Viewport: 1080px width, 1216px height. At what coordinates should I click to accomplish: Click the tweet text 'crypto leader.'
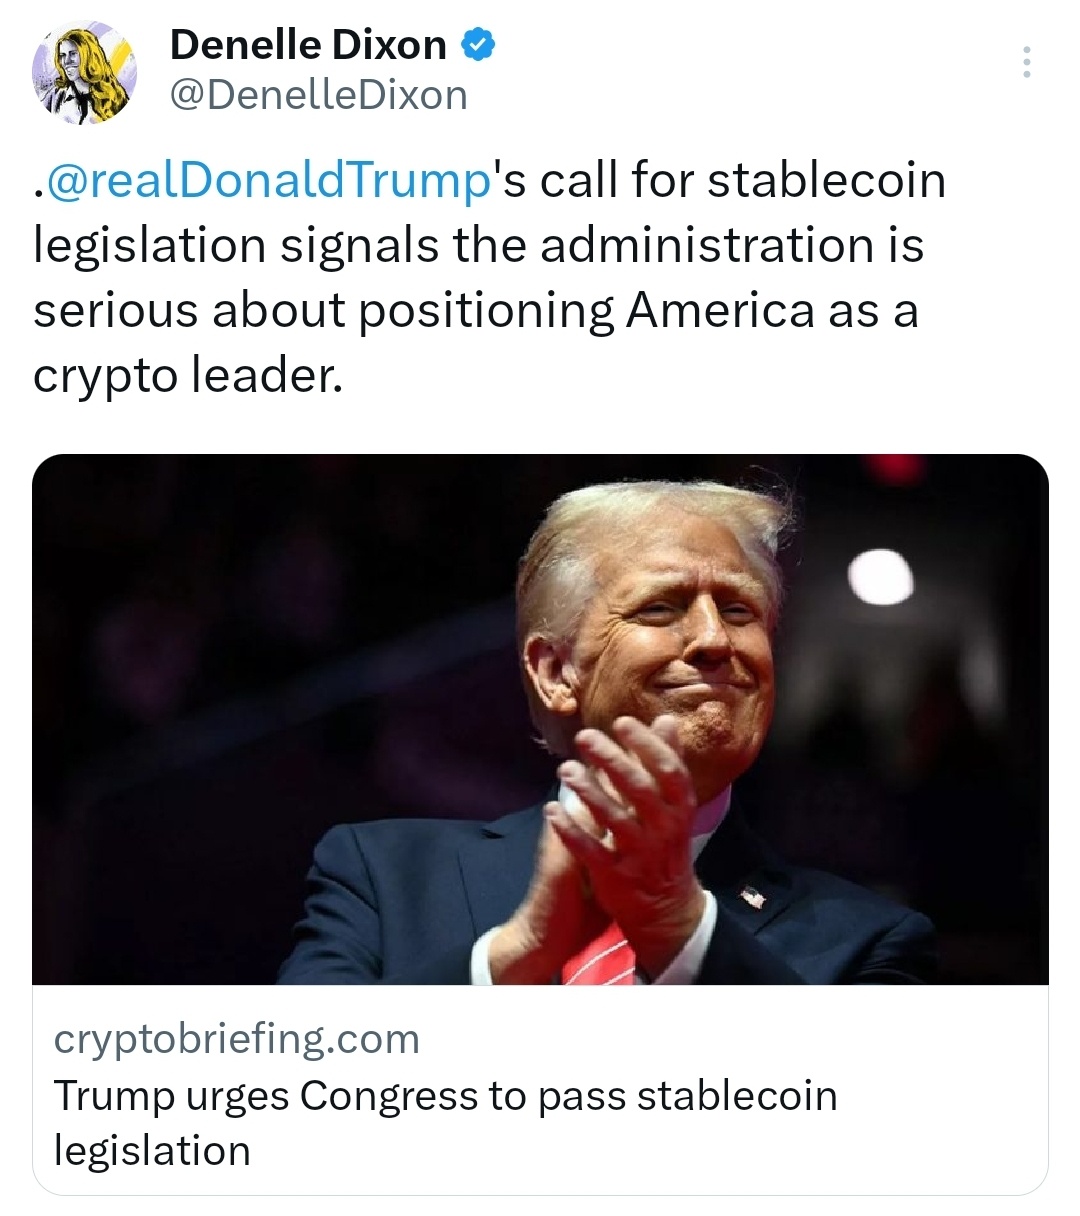point(188,375)
